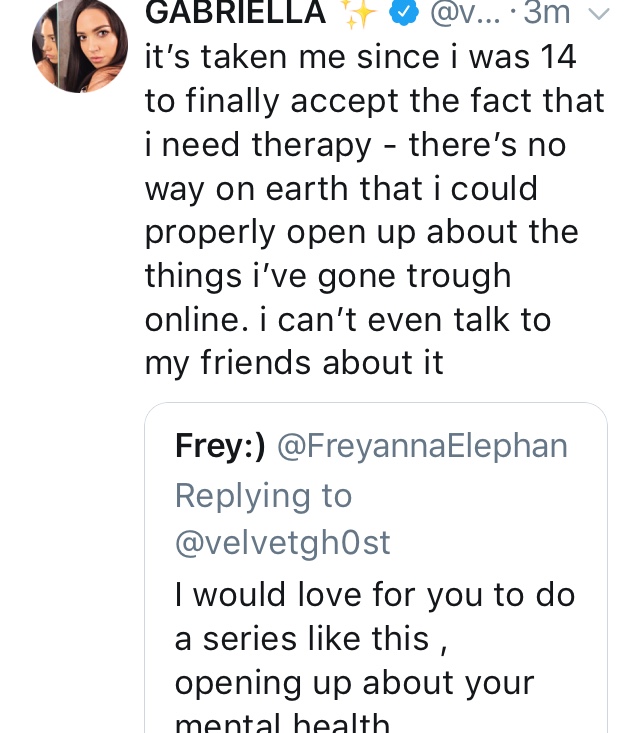Open the @FreyannaElephan handle
The width and height of the screenshot is (640, 733).
coord(421,446)
